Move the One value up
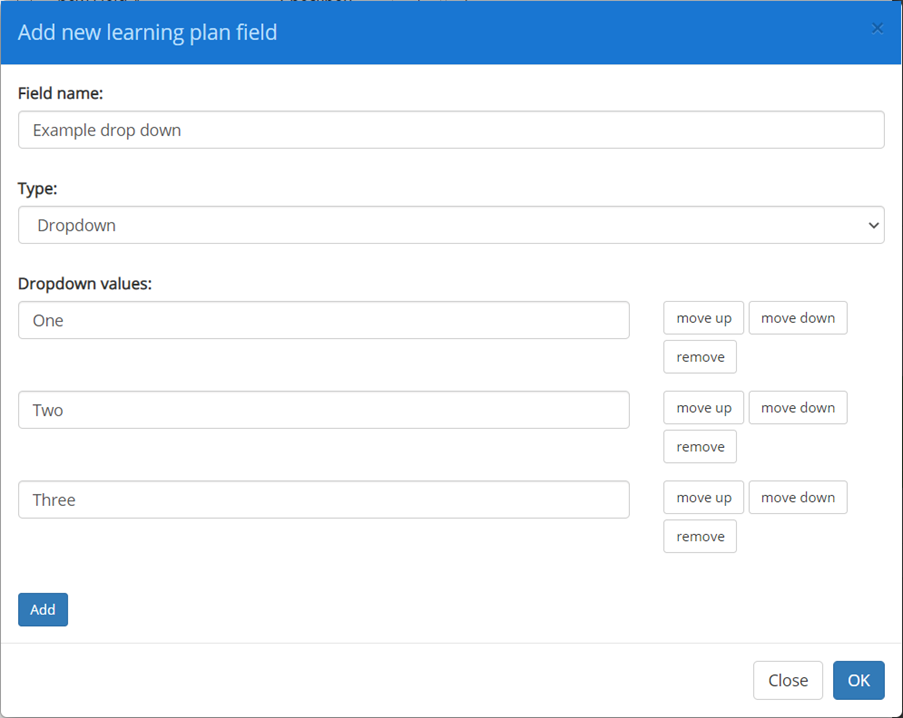The height and width of the screenshot is (718, 903). 703,317
